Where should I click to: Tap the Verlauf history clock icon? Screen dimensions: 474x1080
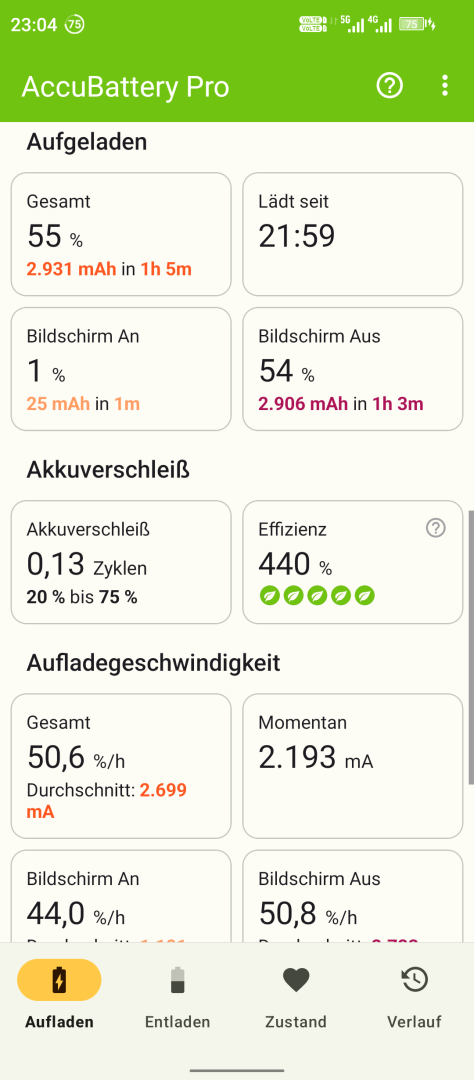415,979
